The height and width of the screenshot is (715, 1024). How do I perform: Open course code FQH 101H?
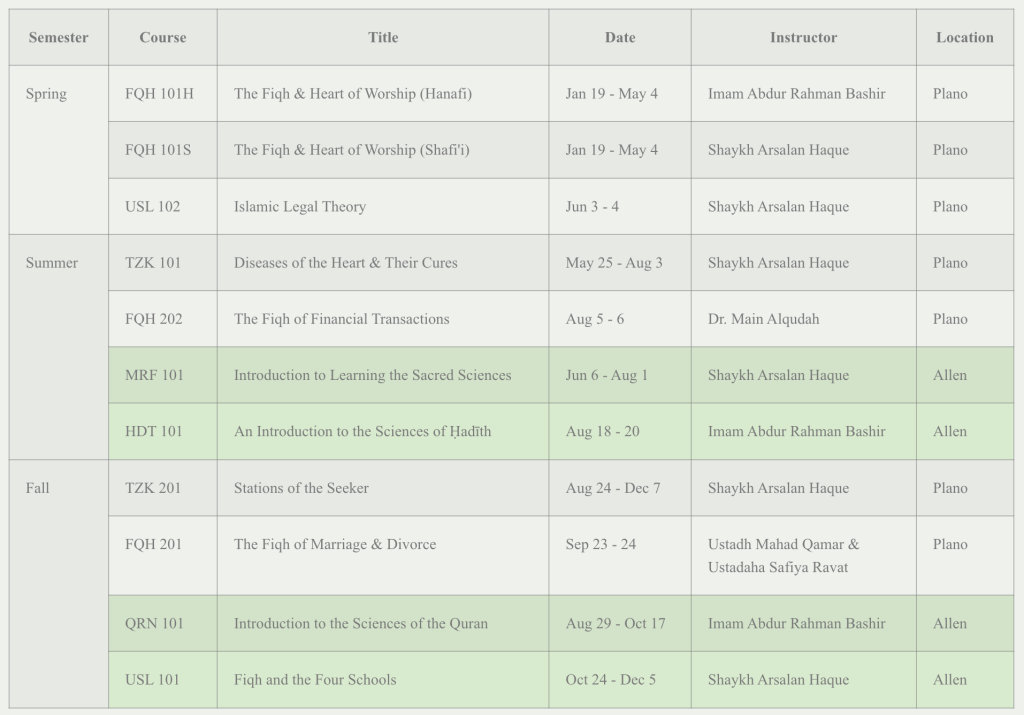[159, 94]
